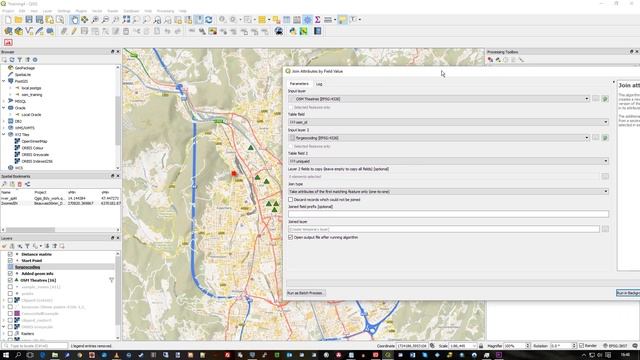The height and width of the screenshot is (360, 640).
Task: Toggle the Added geom info layer visibility
Action: pyautogui.click(x=10, y=273)
